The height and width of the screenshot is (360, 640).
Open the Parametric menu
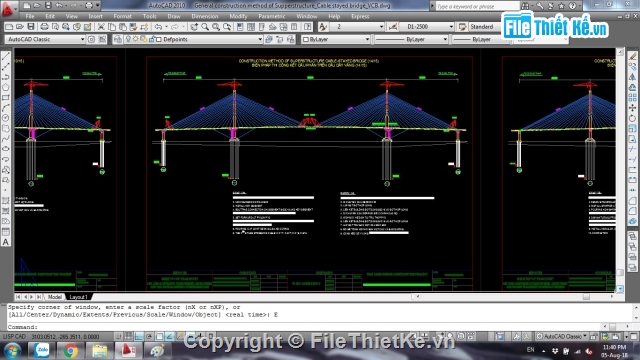coord(271,16)
